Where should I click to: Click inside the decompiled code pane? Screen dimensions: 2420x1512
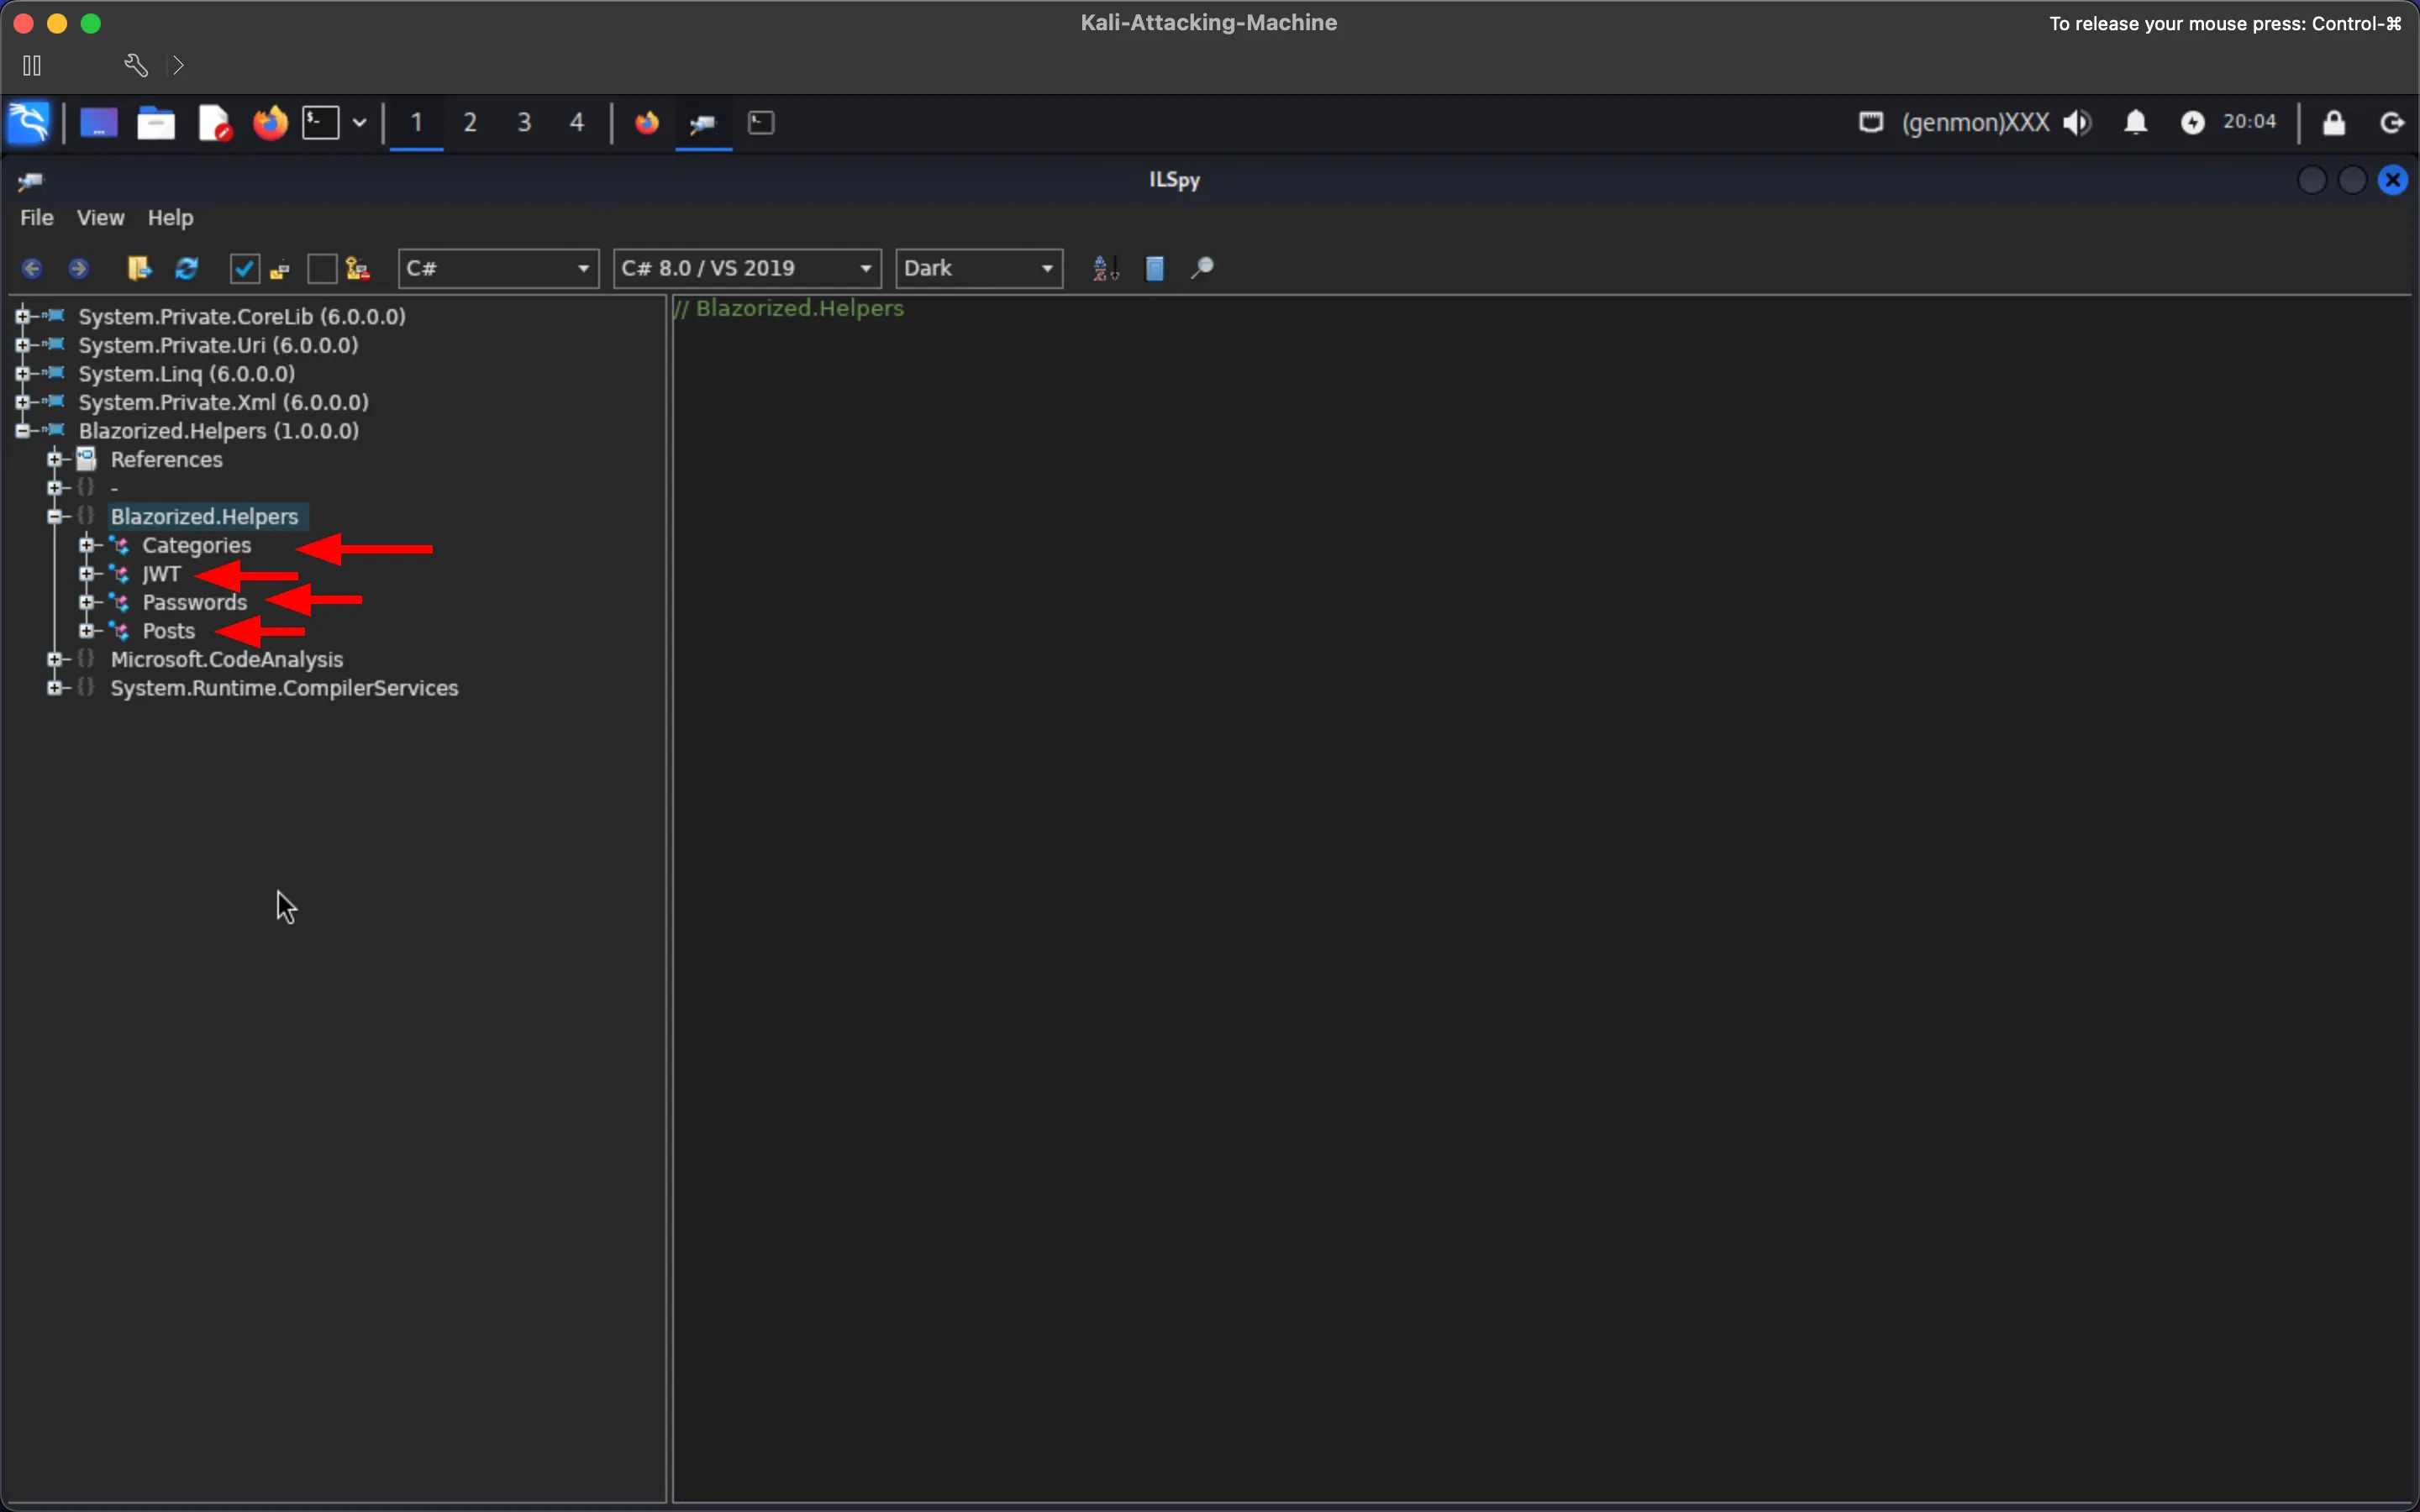tap(1542, 898)
